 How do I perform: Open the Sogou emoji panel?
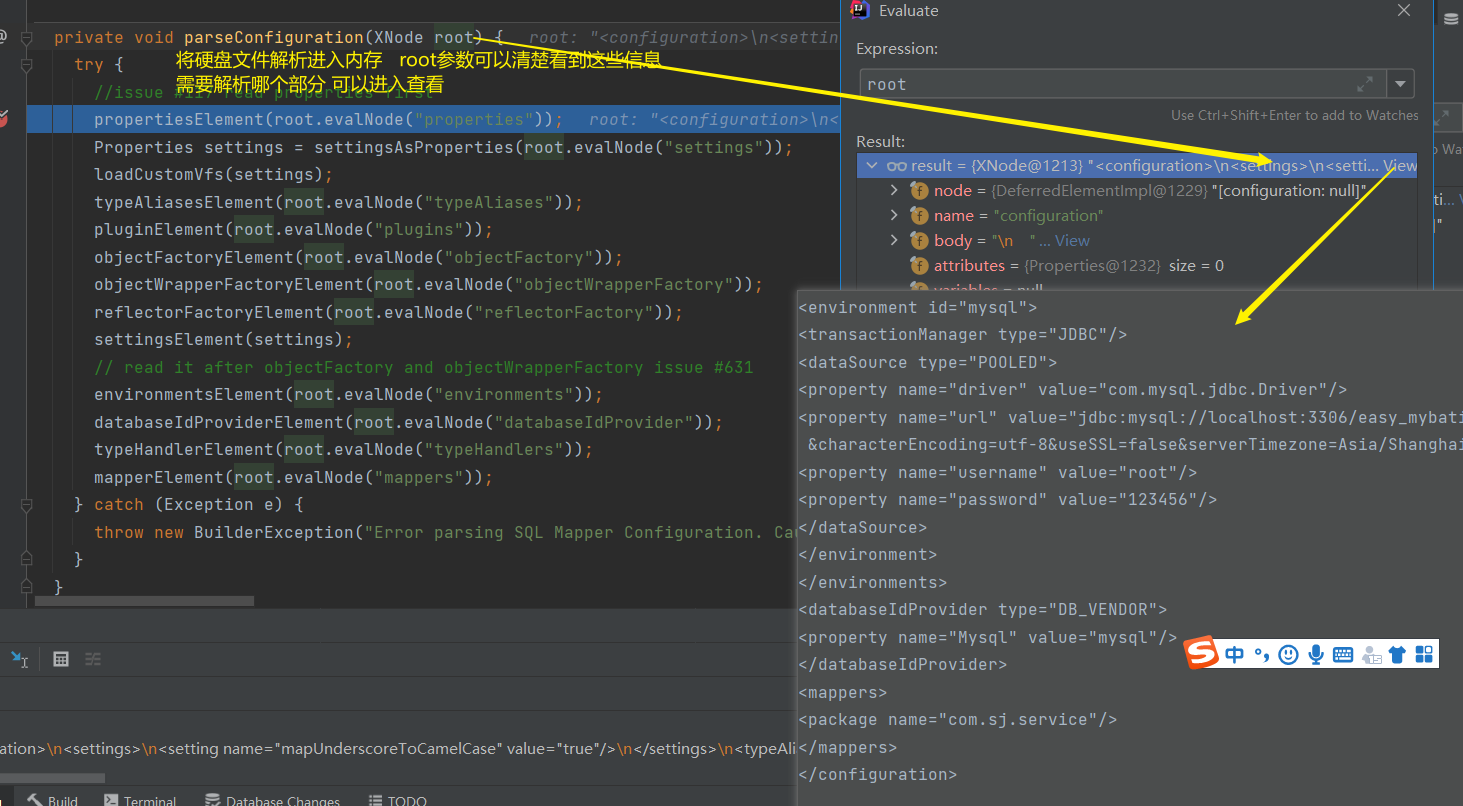tap(1289, 655)
